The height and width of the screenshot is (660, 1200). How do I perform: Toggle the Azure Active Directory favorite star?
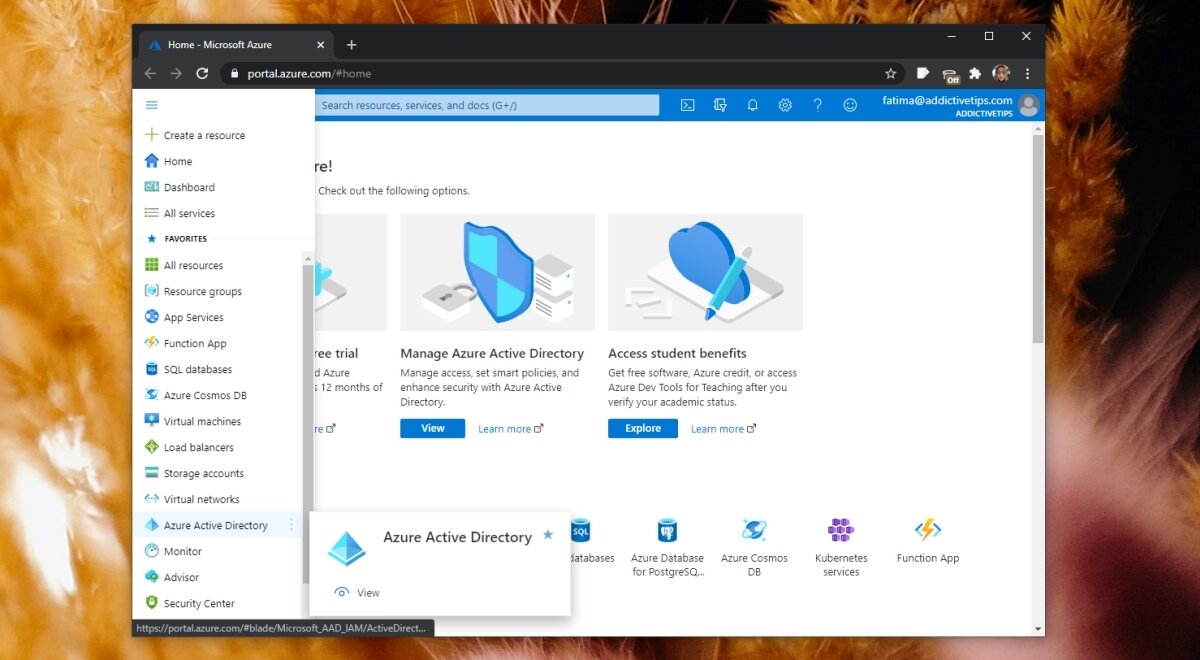[547, 535]
